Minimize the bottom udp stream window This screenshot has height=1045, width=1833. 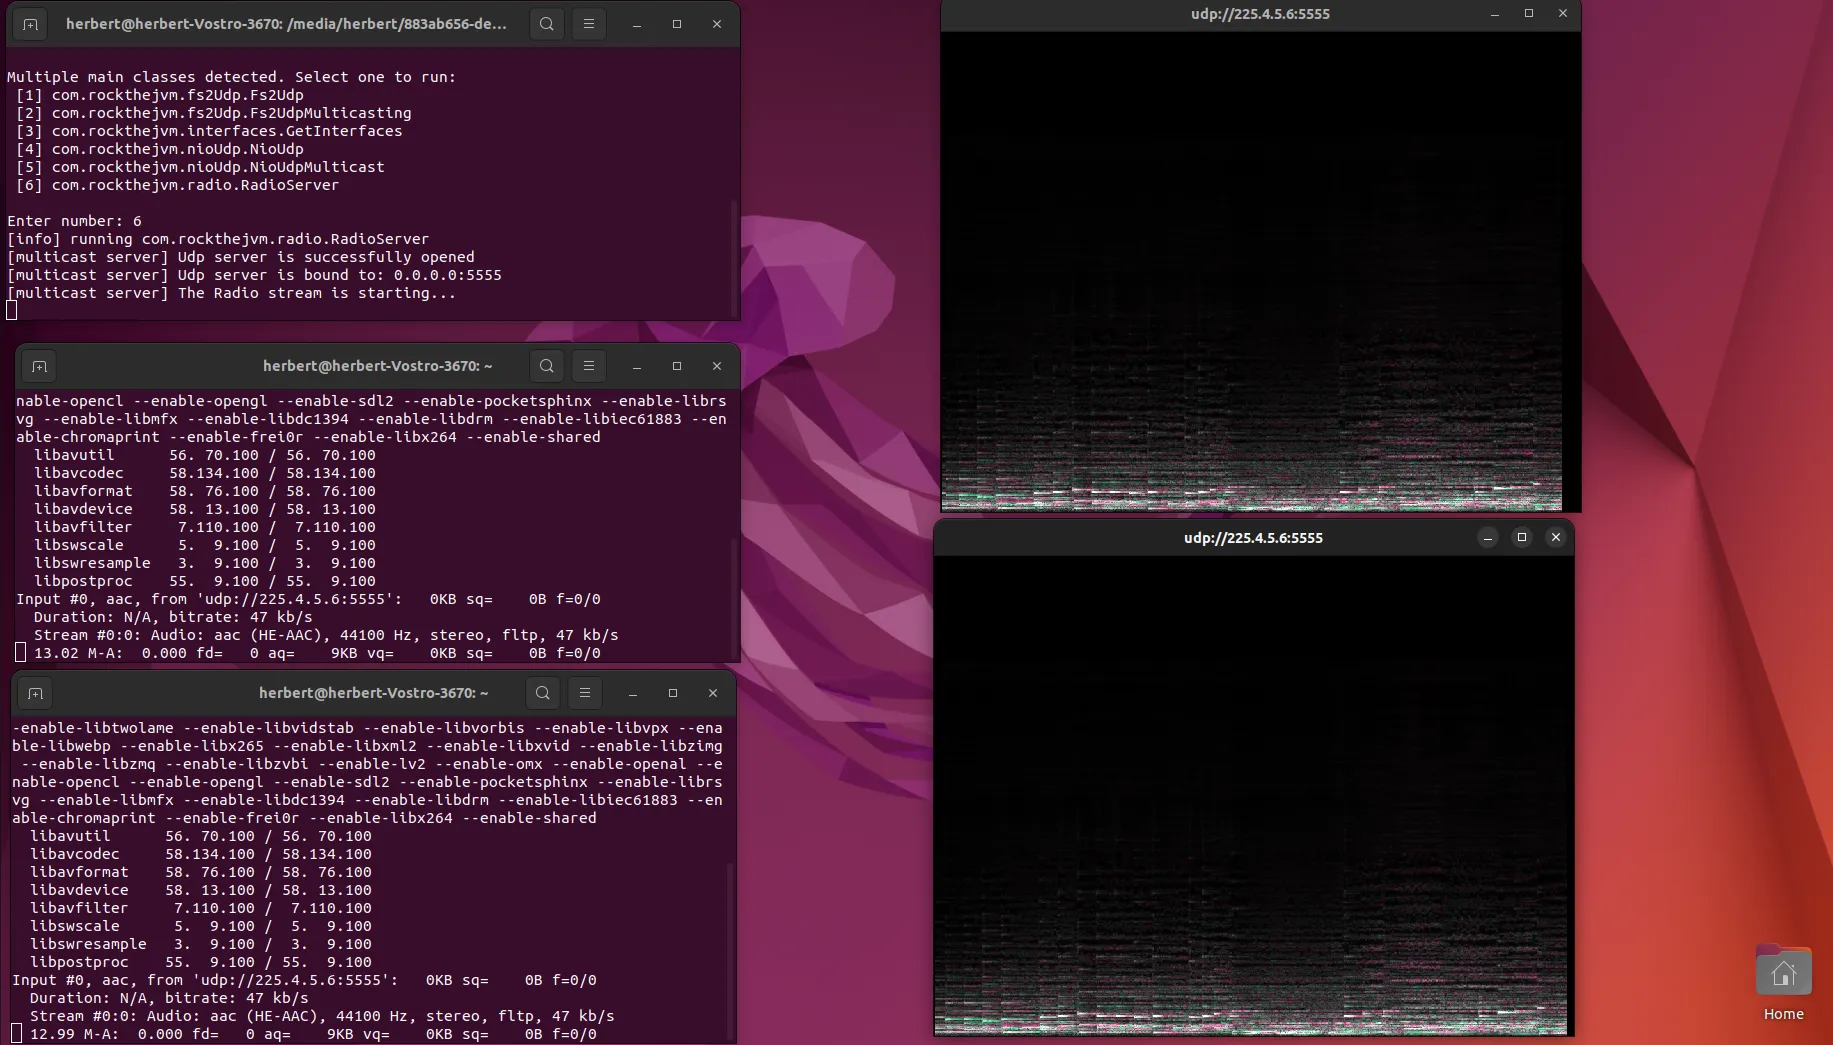1489,537
